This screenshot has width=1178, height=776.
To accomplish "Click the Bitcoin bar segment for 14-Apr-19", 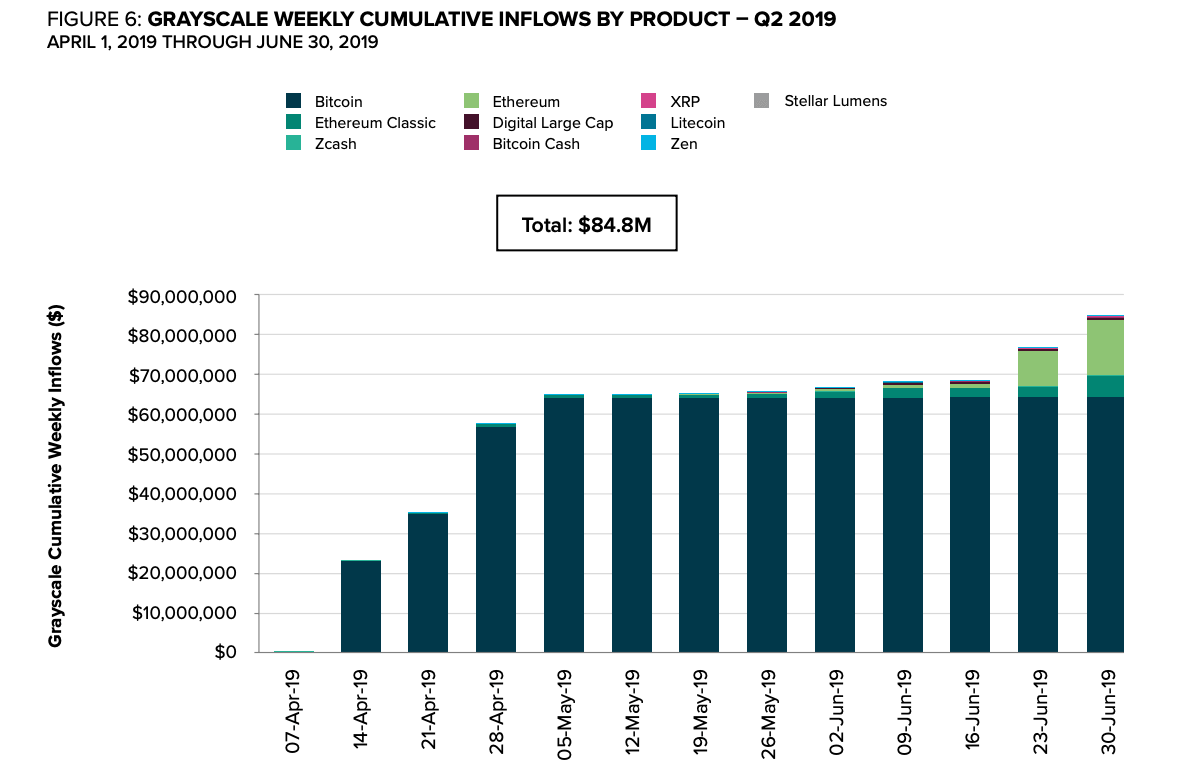I will click(x=361, y=606).
